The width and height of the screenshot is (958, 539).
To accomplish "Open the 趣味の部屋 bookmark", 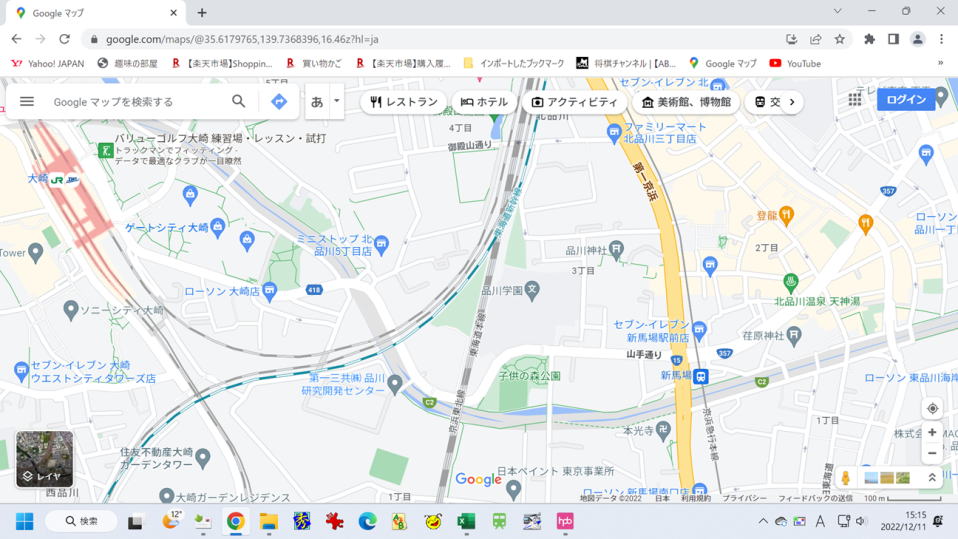I will pyautogui.click(x=127, y=63).
